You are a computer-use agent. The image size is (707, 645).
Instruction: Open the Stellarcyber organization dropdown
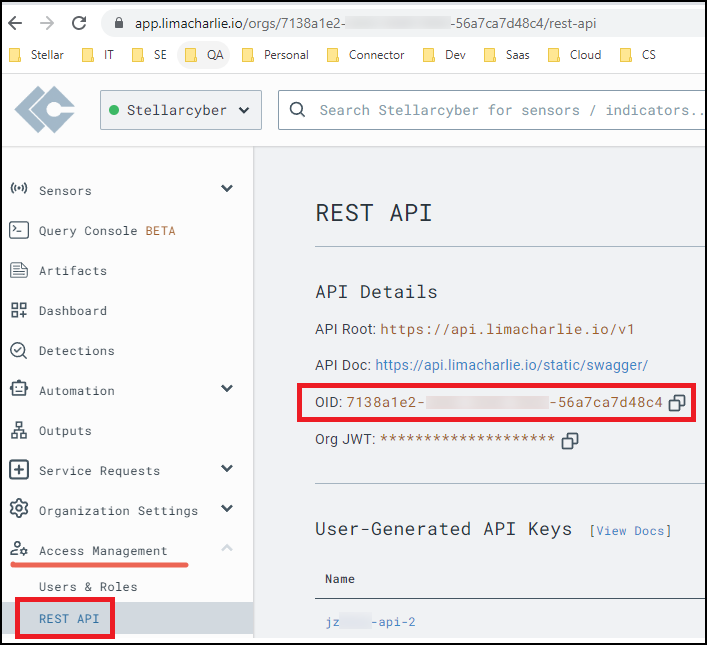pyautogui.click(x=181, y=110)
